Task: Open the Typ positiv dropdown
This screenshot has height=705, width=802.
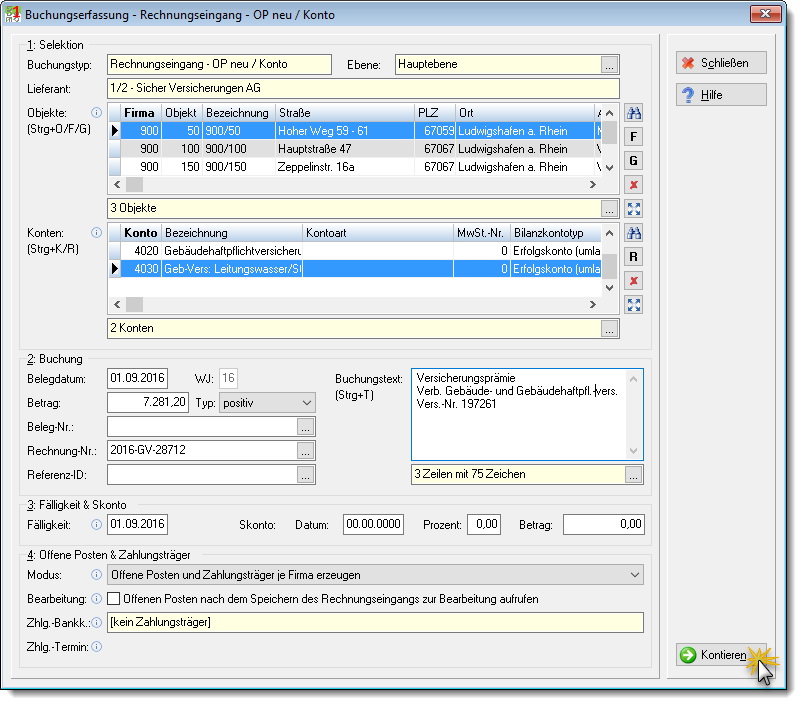Action: [267, 403]
